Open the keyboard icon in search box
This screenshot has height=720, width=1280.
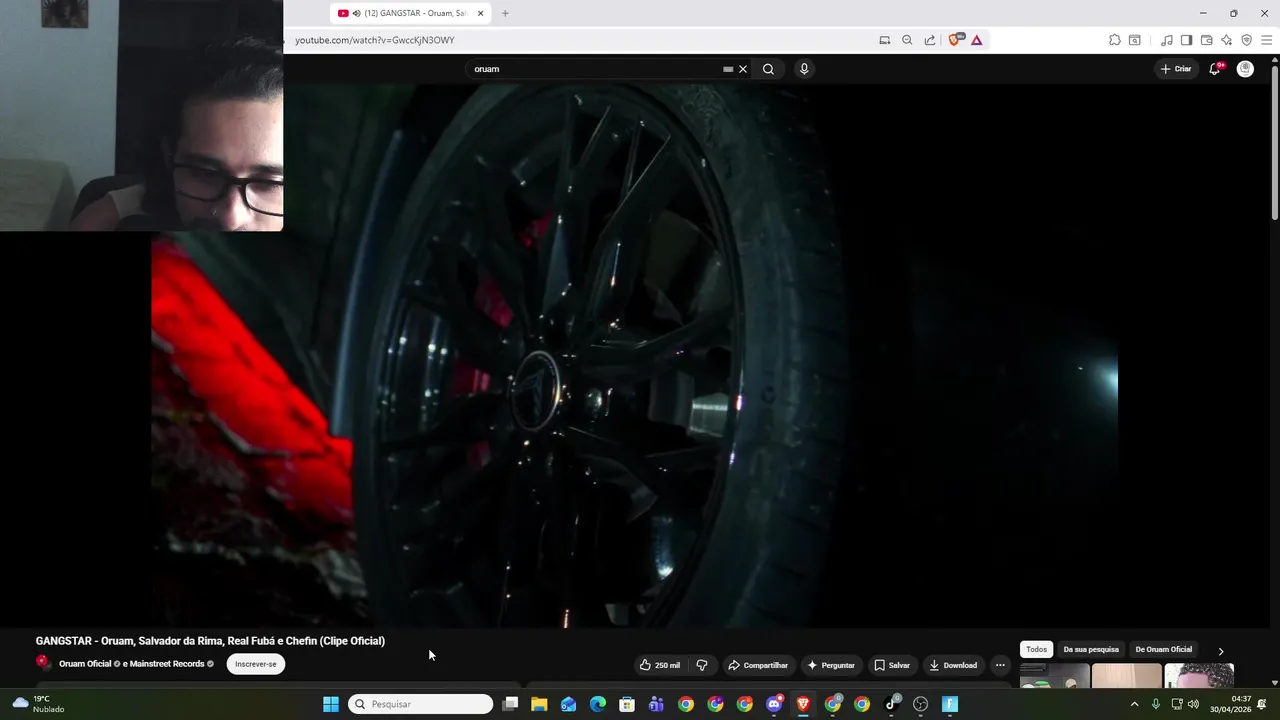click(728, 69)
